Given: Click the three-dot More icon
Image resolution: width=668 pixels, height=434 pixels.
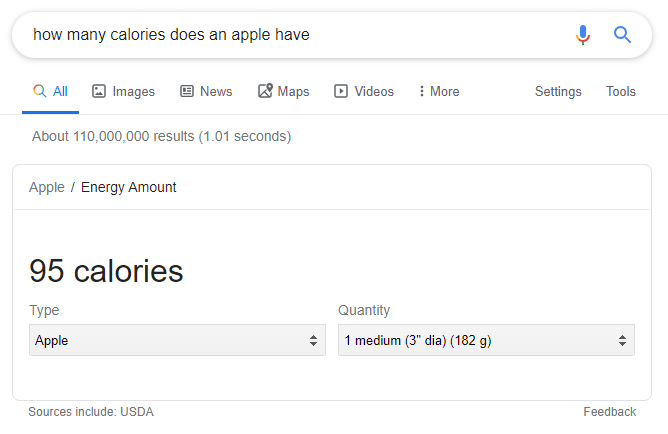Looking at the screenshot, I should (x=421, y=91).
